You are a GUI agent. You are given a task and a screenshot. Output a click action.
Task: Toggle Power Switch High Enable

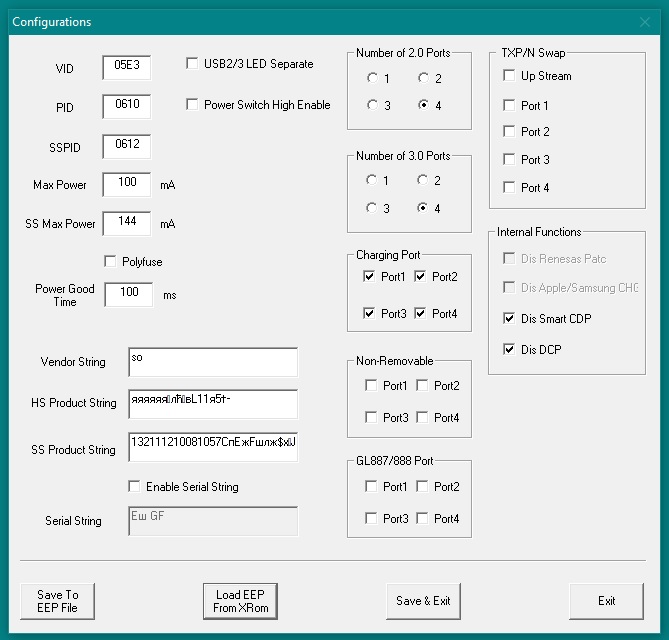point(193,104)
